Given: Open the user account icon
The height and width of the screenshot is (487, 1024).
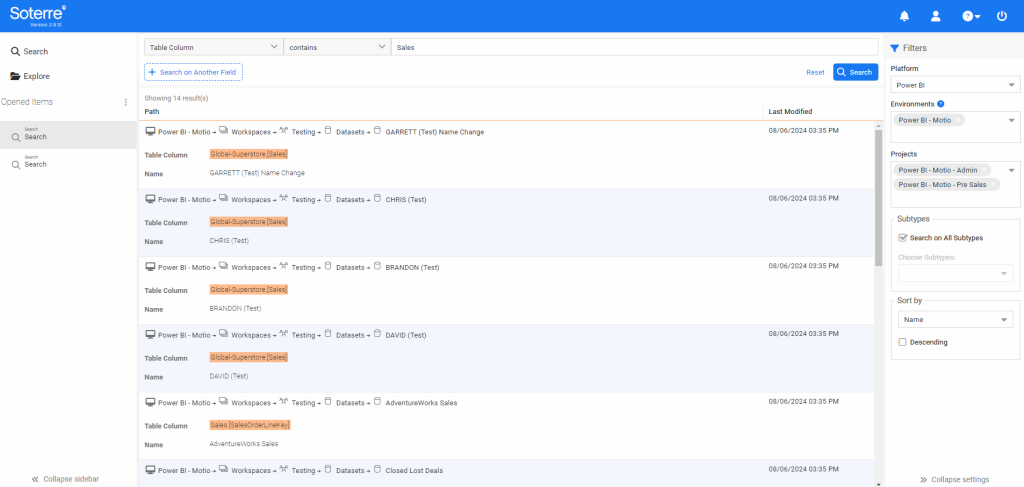Looking at the screenshot, I should [936, 16].
